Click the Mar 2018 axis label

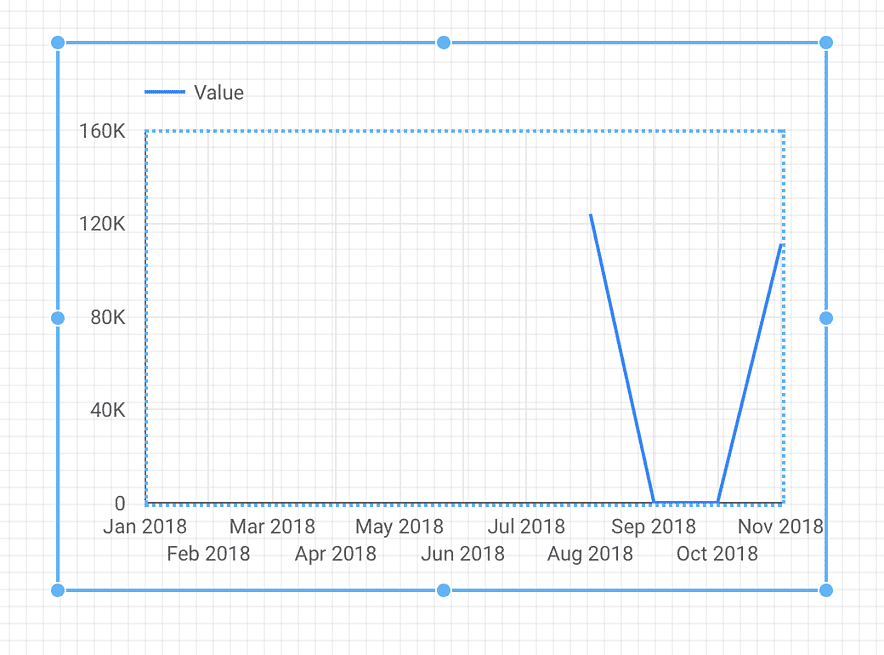tap(272, 526)
